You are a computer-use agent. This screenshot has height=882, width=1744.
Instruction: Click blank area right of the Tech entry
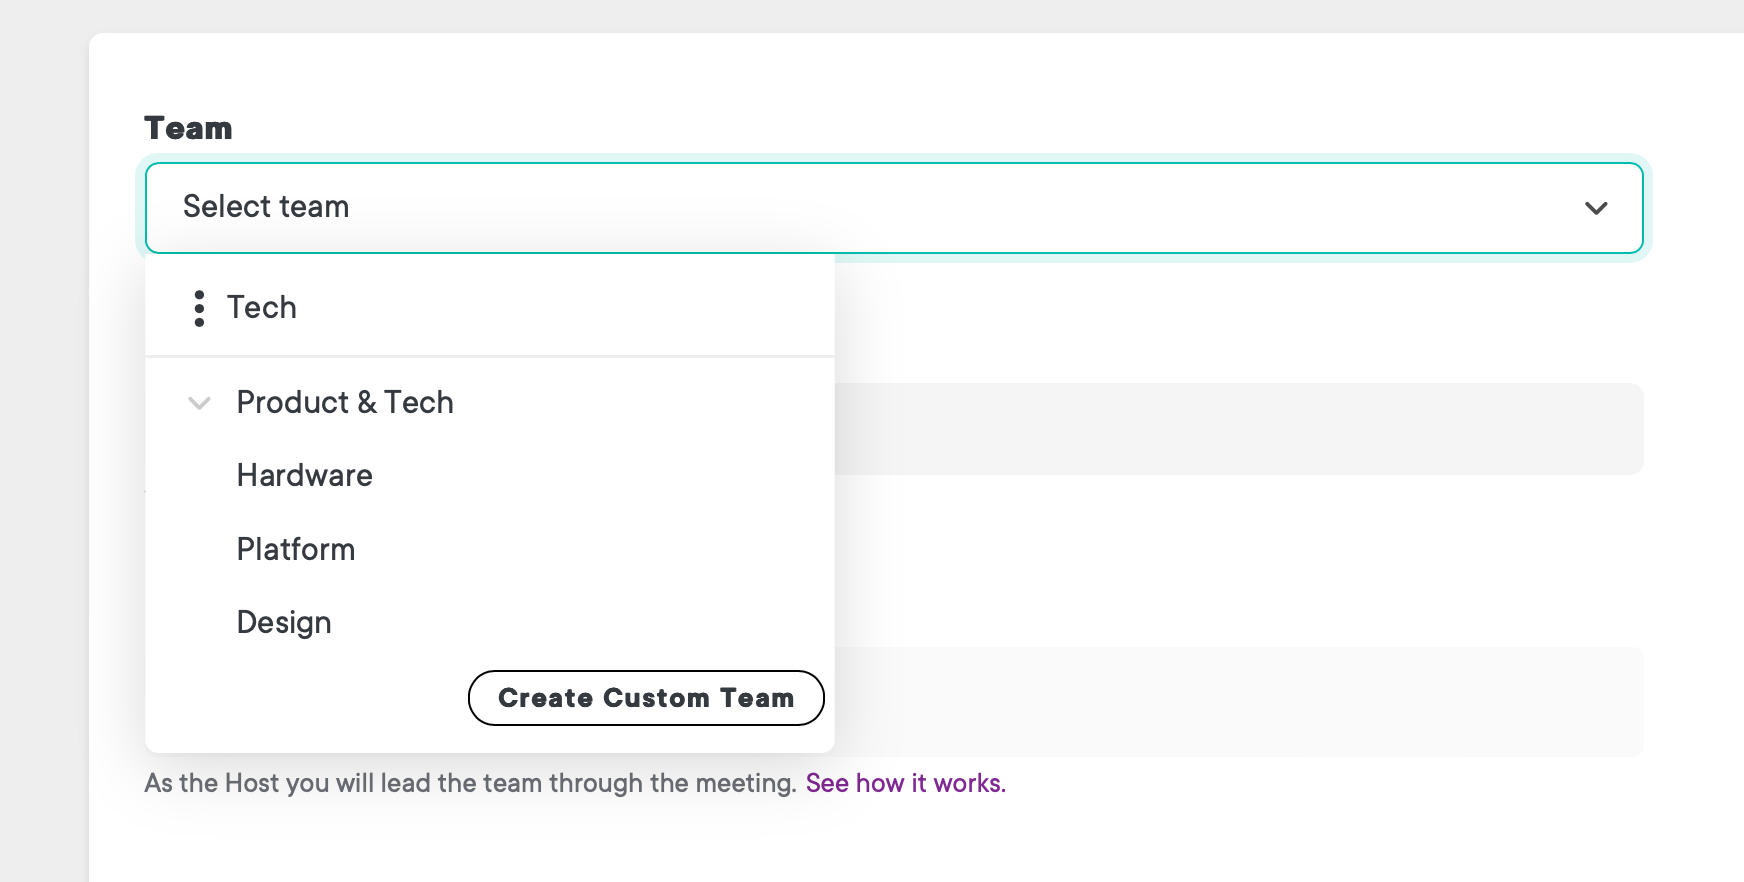(565, 307)
